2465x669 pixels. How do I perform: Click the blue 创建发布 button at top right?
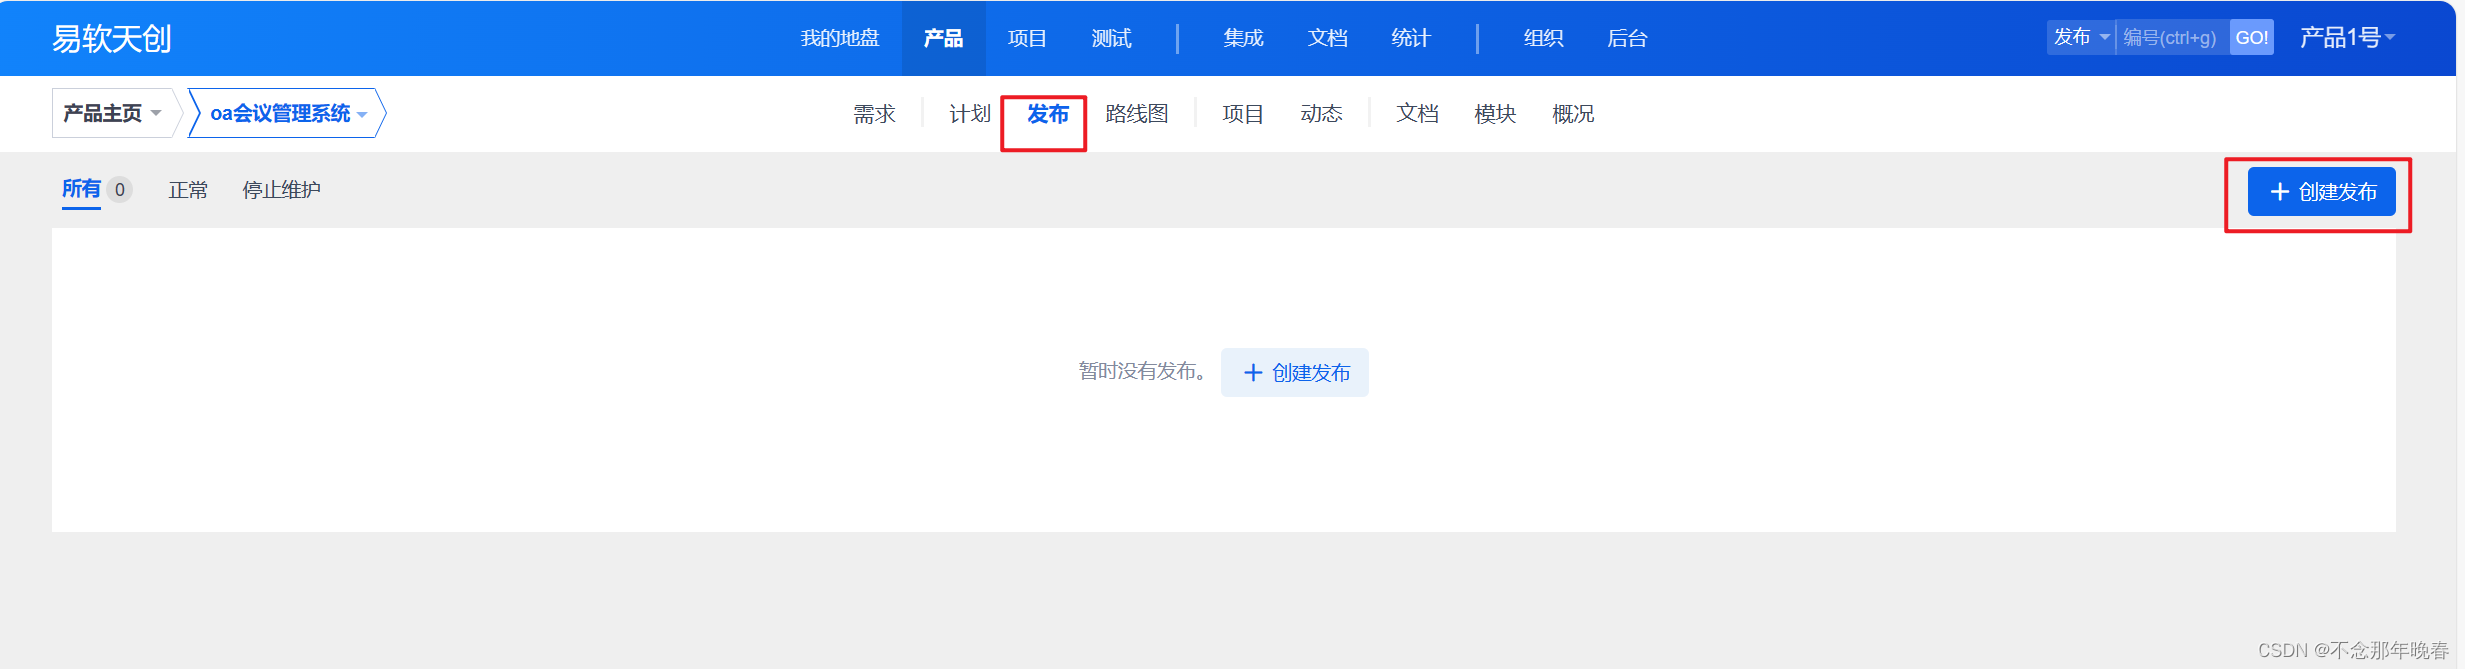(2321, 192)
